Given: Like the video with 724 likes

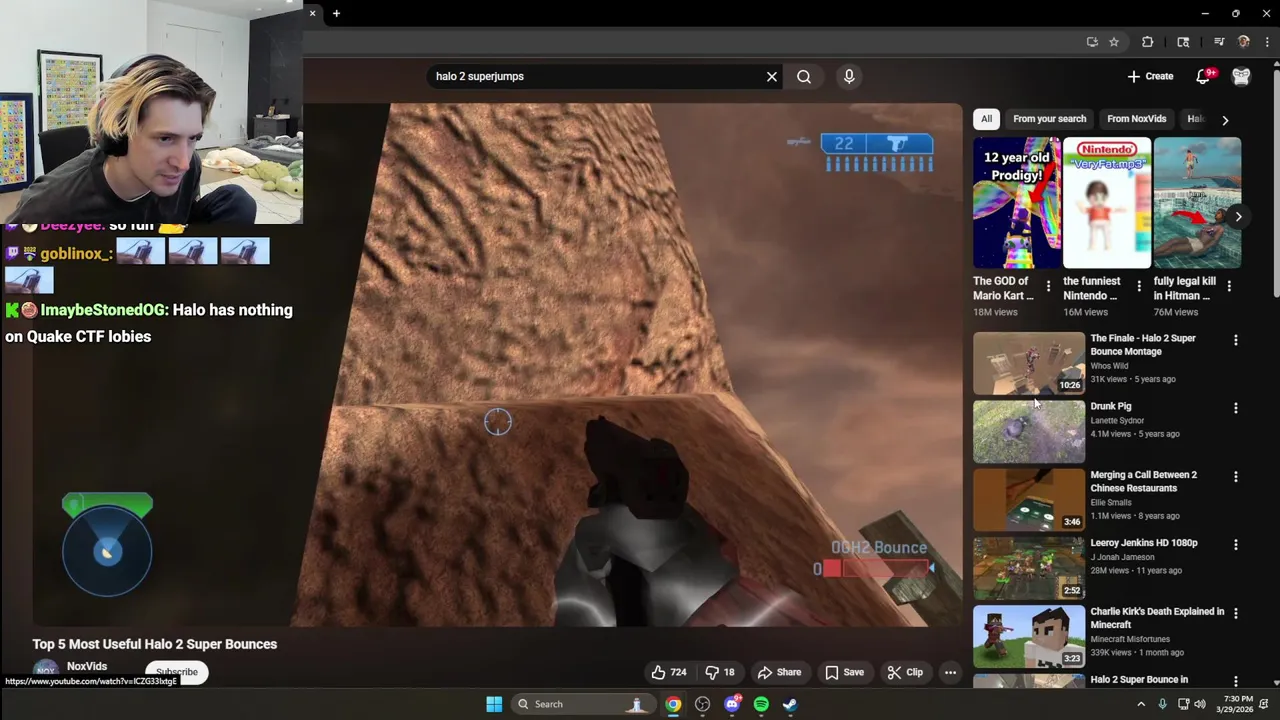Looking at the screenshot, I should [669, 672].
